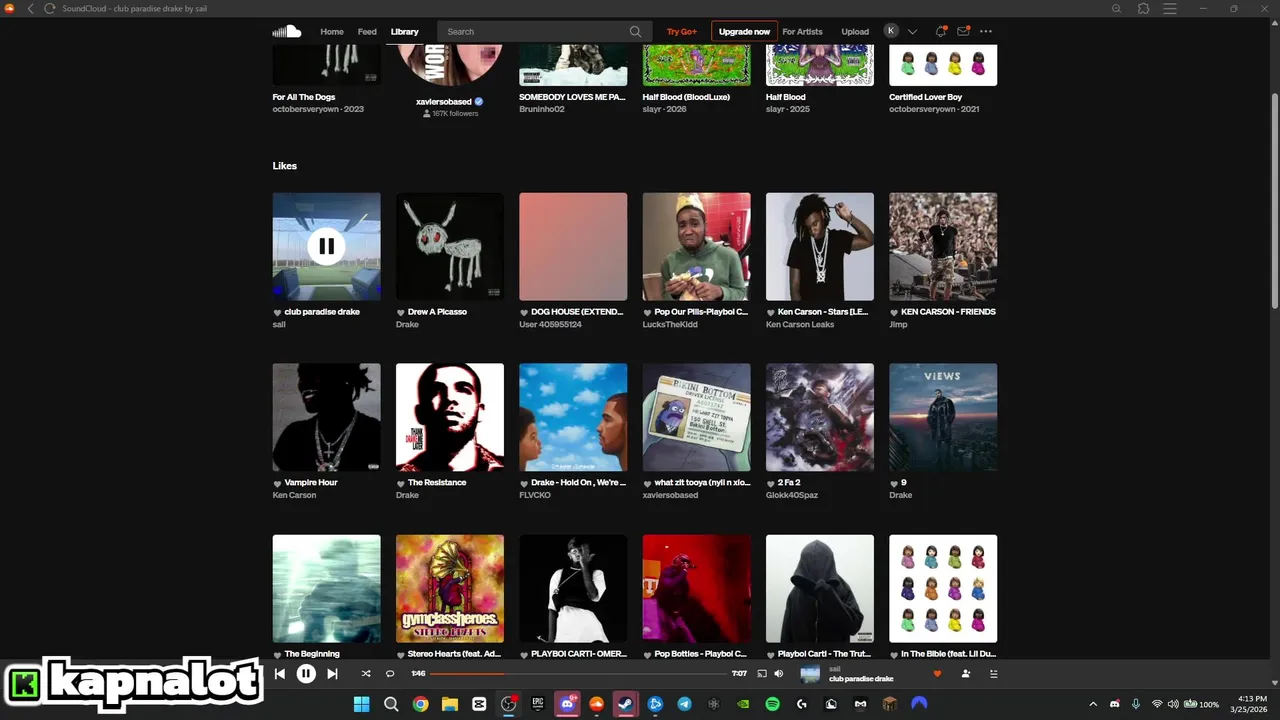Screen dimensions: 1280x720
Task: Toggle the heart beside The Resistance
Action: [400, 483]
